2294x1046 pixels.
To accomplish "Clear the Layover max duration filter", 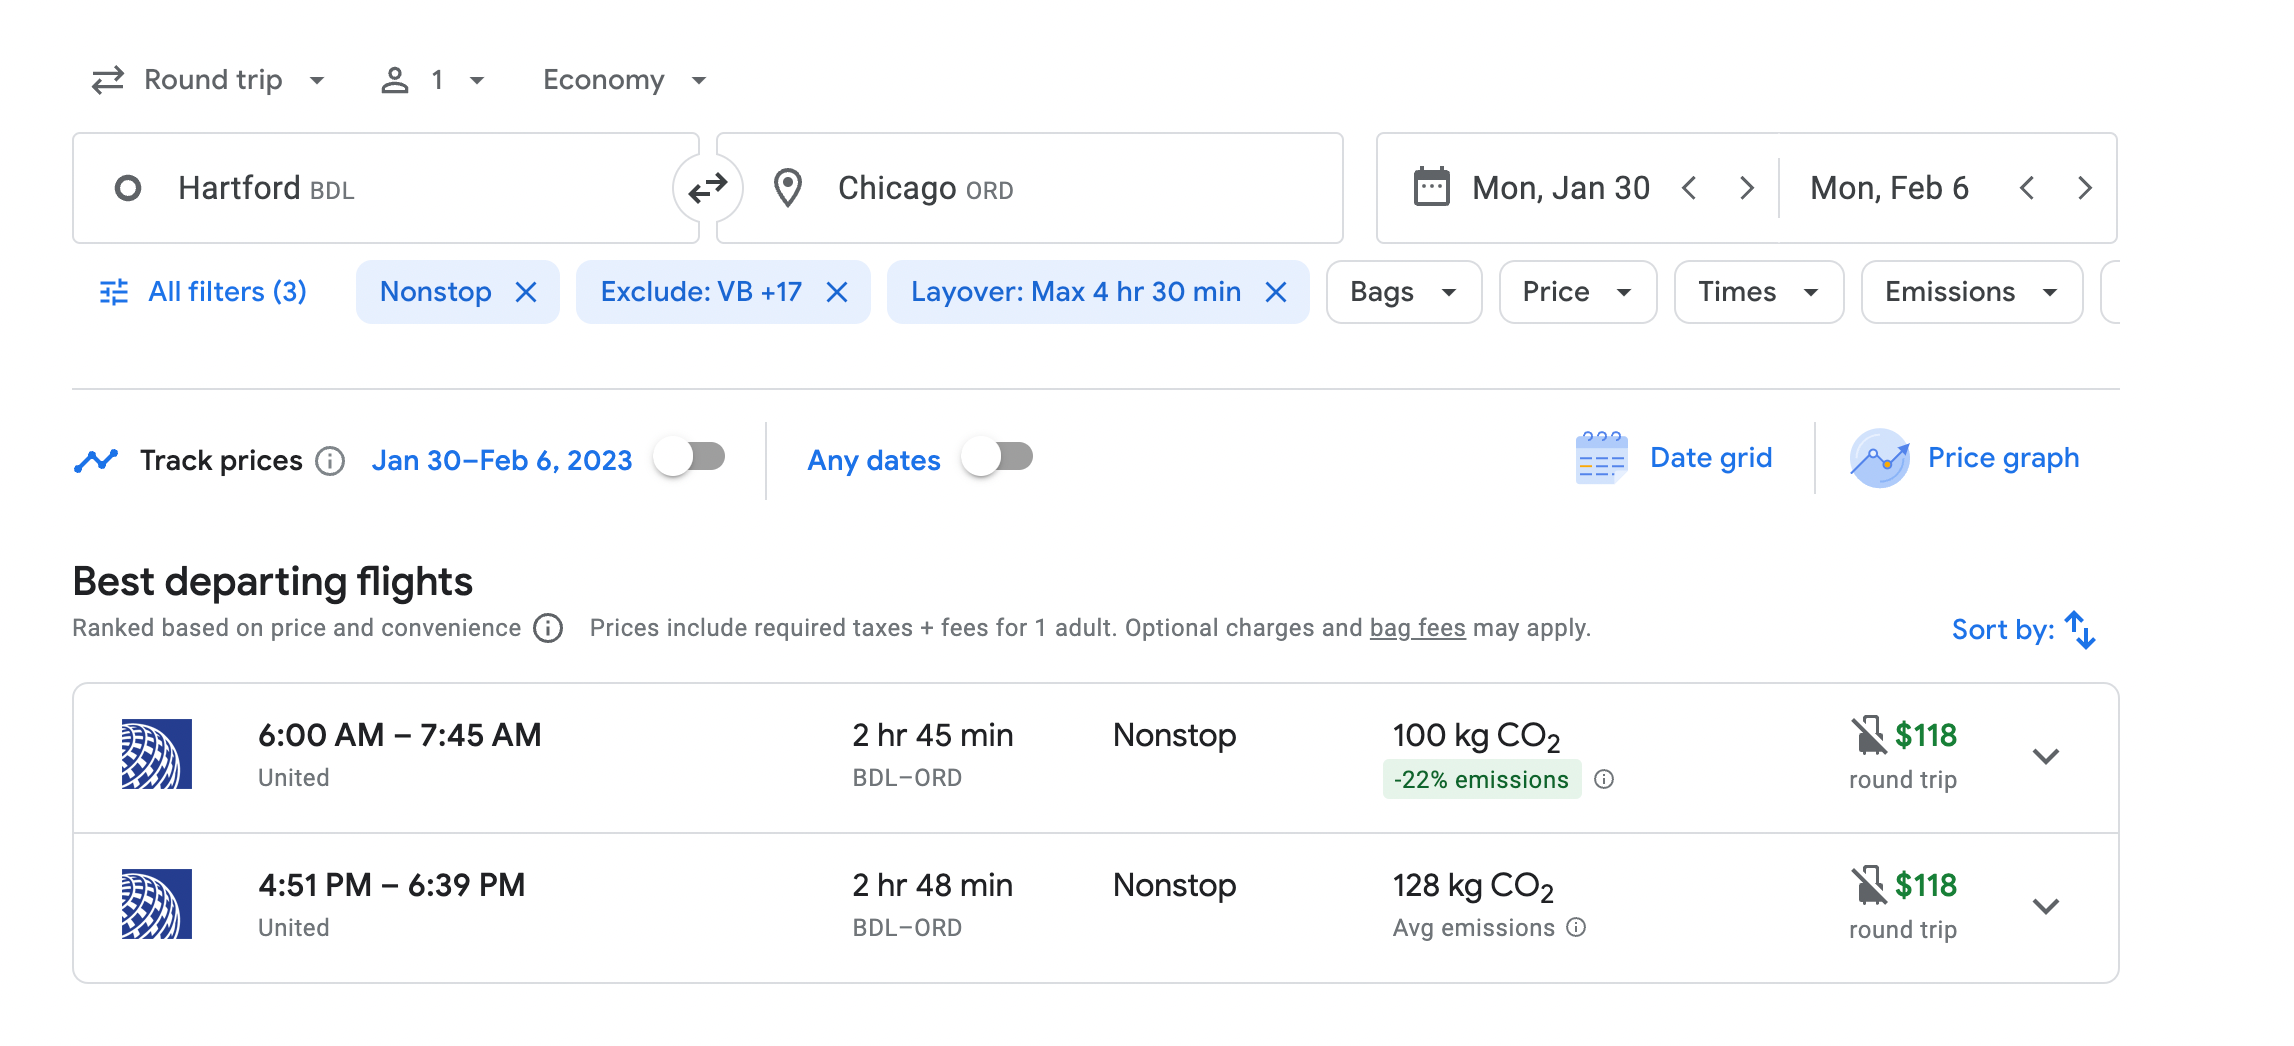I will pos(1276,292).
